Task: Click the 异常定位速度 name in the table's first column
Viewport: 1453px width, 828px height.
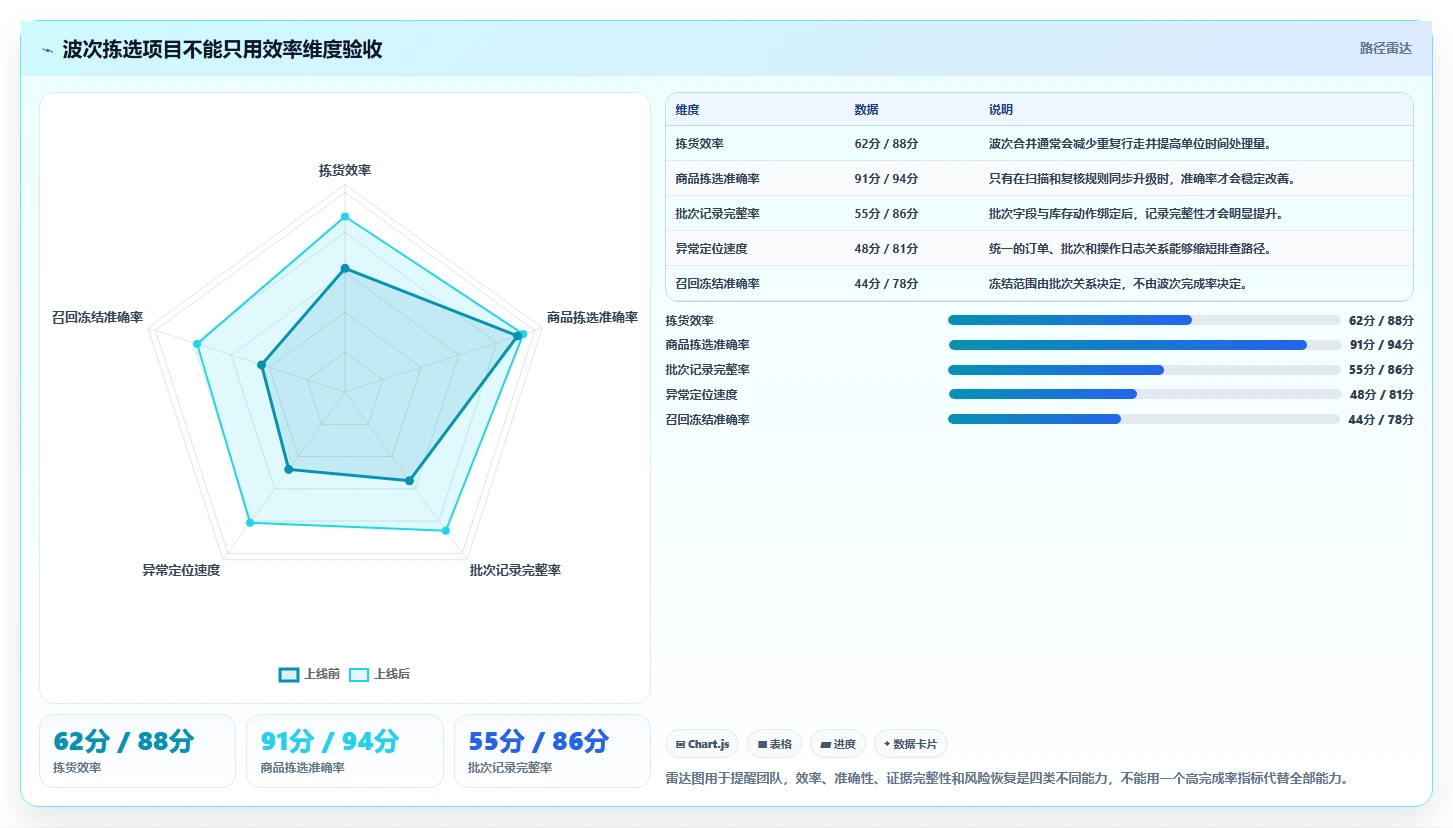Action: pyautogui.click(x=711, y=249)
